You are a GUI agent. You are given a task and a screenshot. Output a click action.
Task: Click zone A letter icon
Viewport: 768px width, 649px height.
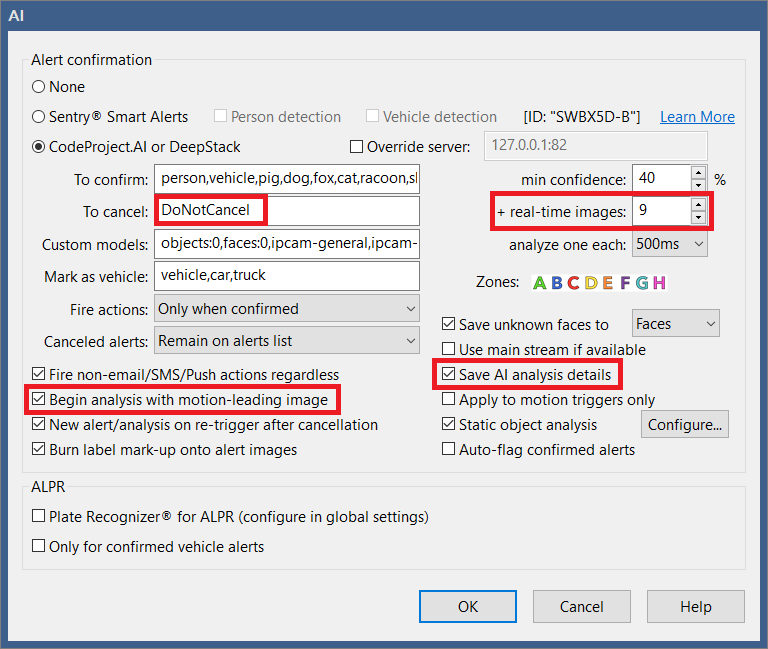[x=540, y=283]
